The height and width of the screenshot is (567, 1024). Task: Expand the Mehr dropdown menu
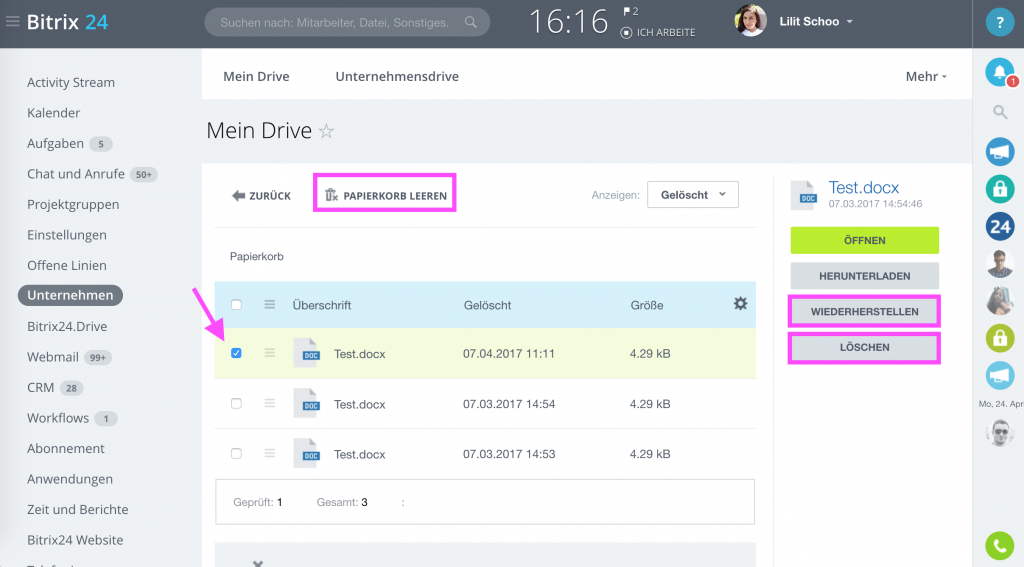(925, 76)
